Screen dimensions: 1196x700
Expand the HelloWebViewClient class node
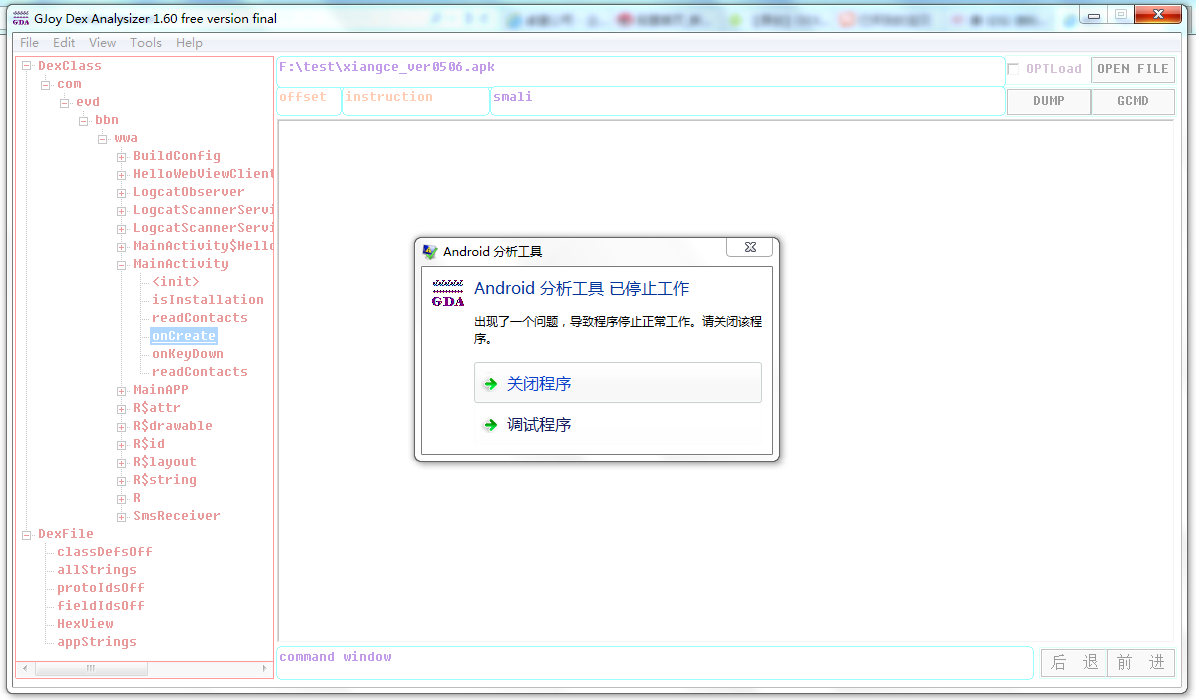coord(122,175)
